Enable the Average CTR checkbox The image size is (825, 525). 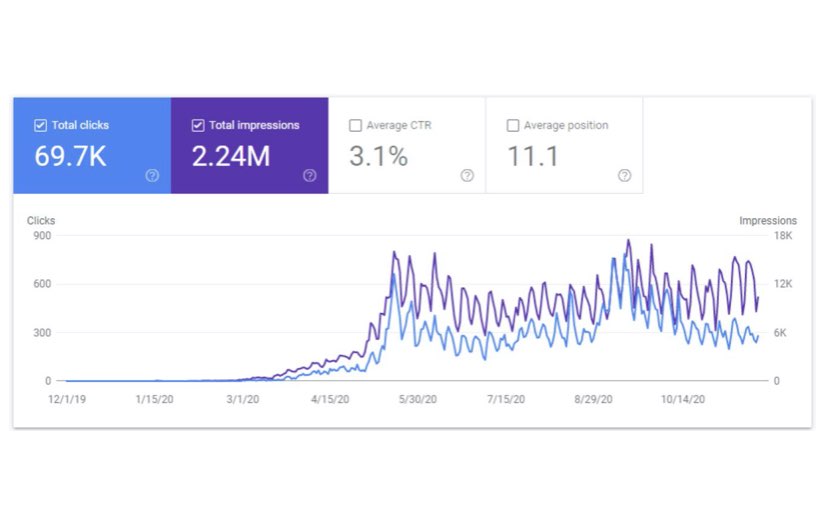tap(356, 125)
